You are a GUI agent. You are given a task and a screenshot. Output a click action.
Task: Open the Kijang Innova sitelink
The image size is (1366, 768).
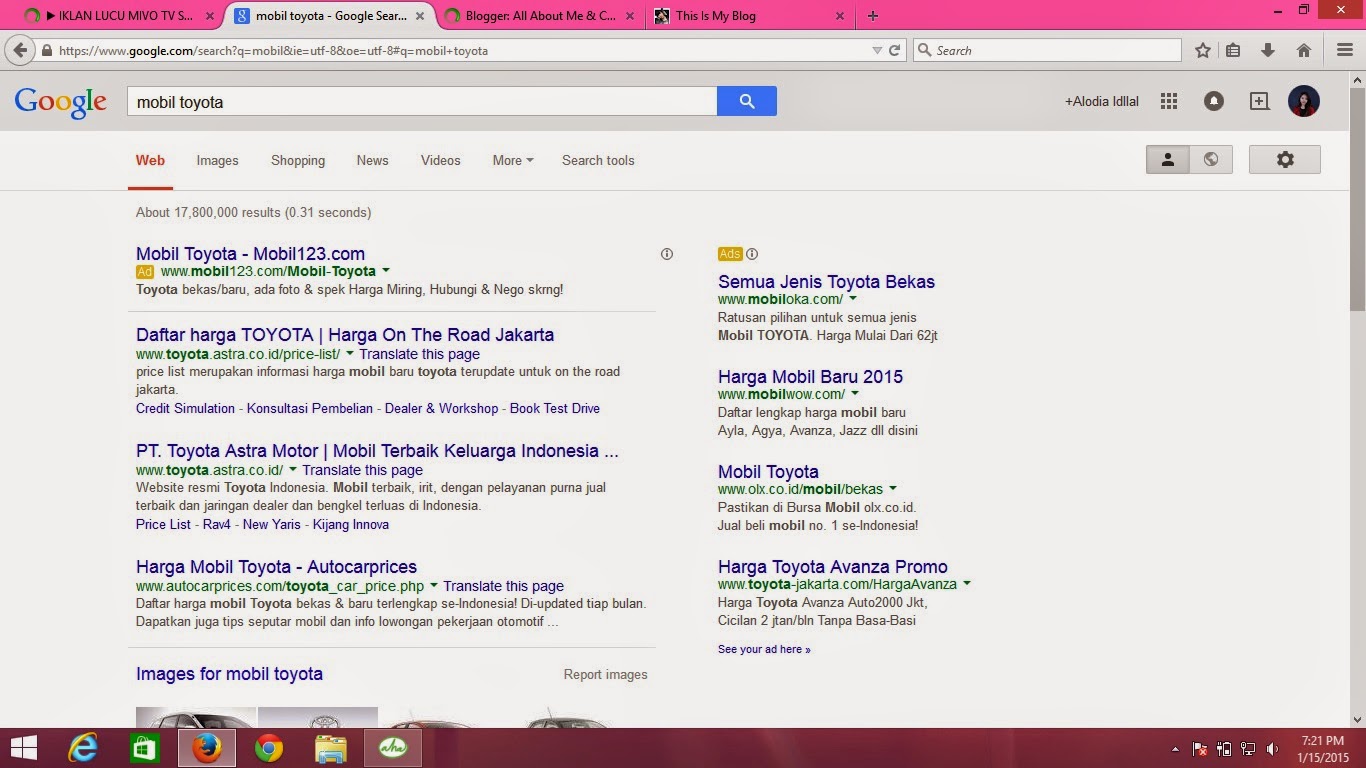[x=351, y=524]
